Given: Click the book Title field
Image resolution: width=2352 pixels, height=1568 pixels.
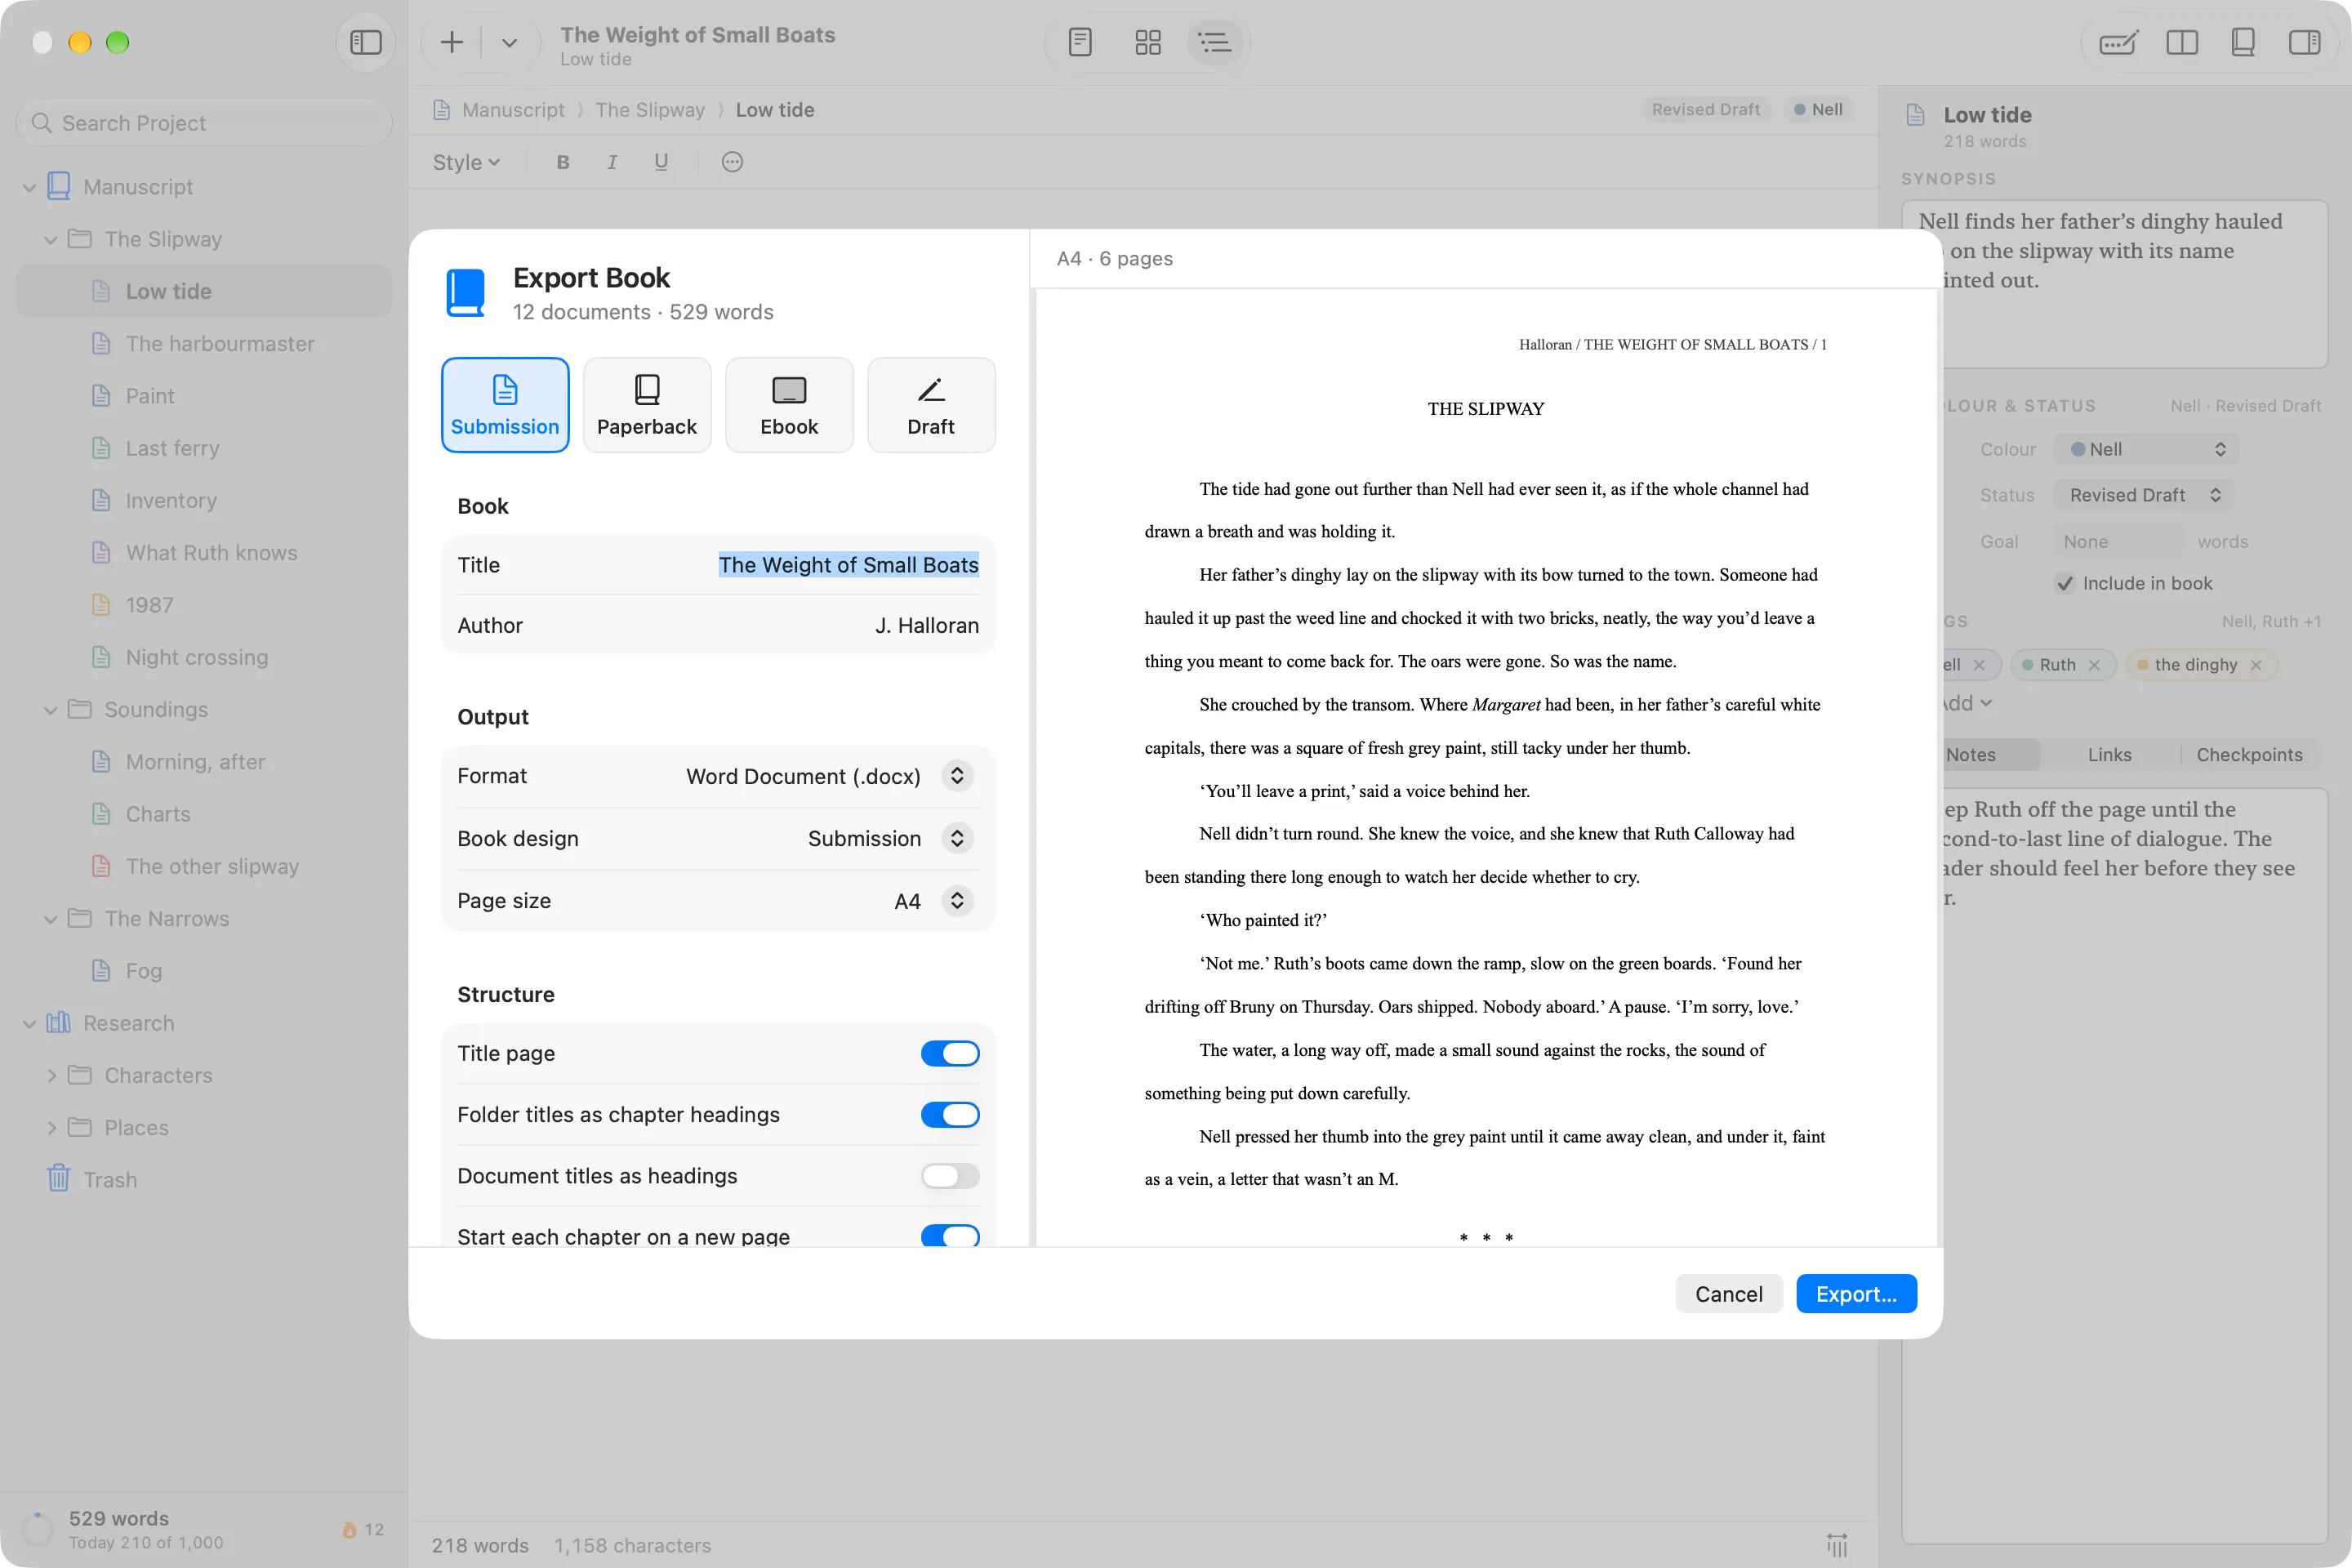Looking at the screenshot, I should pyautogui.click(x=848, y=565).
